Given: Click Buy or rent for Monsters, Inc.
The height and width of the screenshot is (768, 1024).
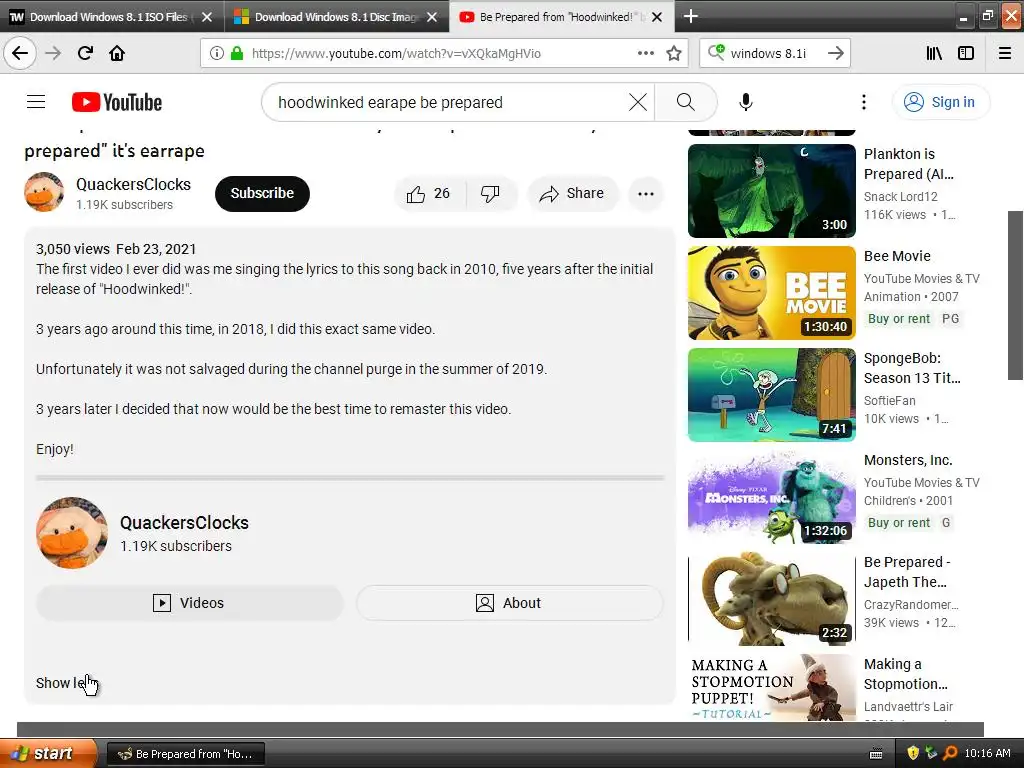Looking at the screenshot, I should [899, 523].
